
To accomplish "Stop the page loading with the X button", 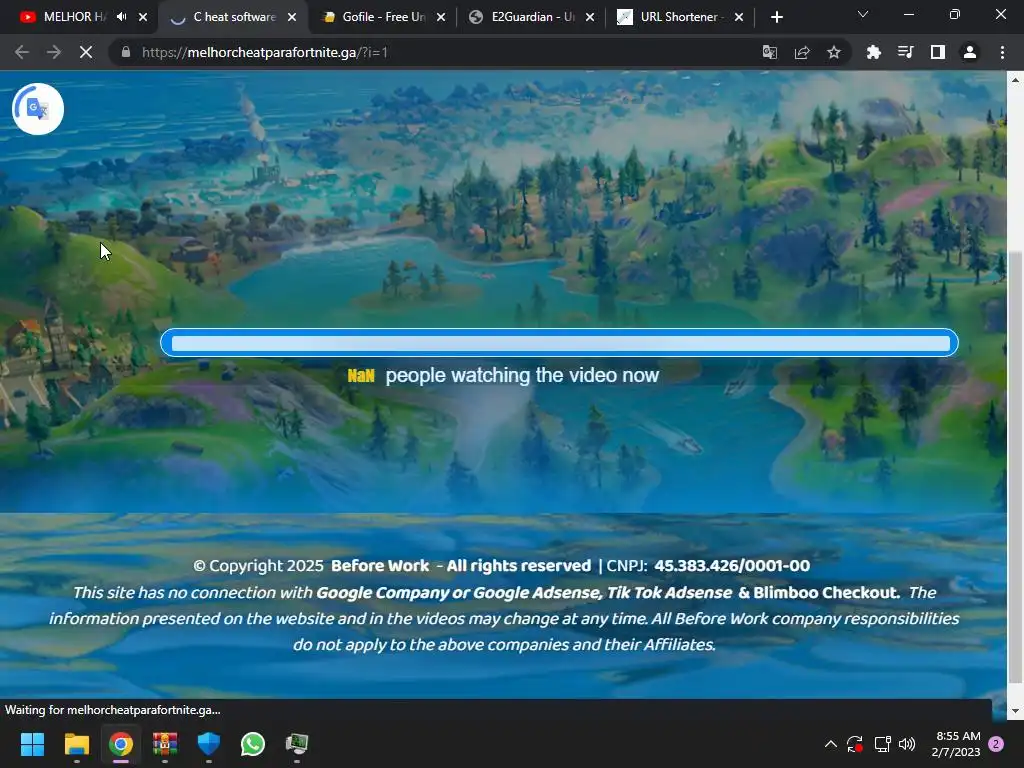I will click(x=86, y=52).
